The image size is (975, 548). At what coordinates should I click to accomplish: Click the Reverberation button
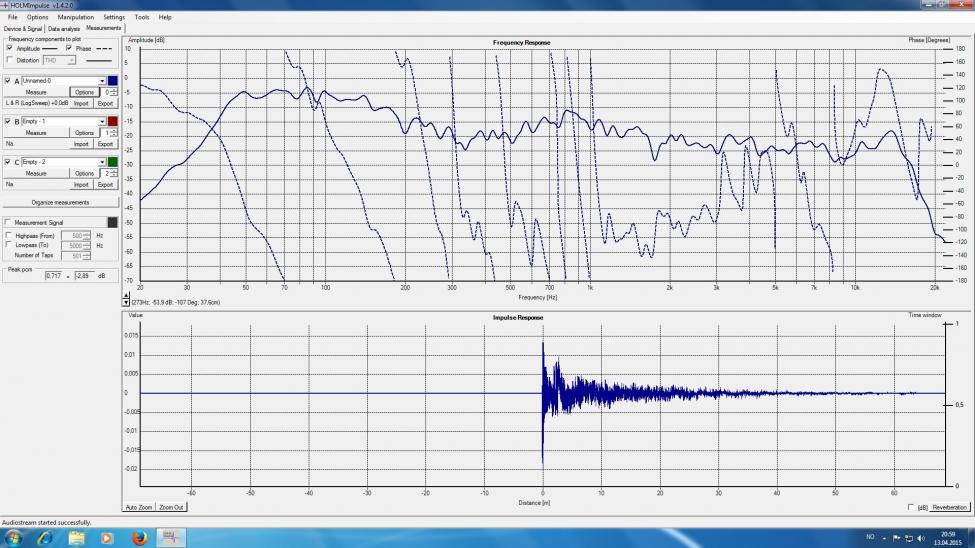[950, 508]
